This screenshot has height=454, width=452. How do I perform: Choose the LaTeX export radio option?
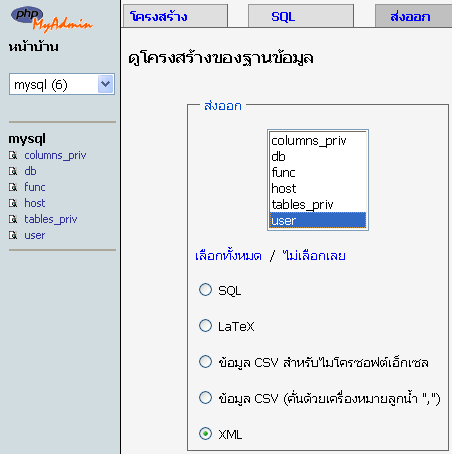[x=205, y=326]
